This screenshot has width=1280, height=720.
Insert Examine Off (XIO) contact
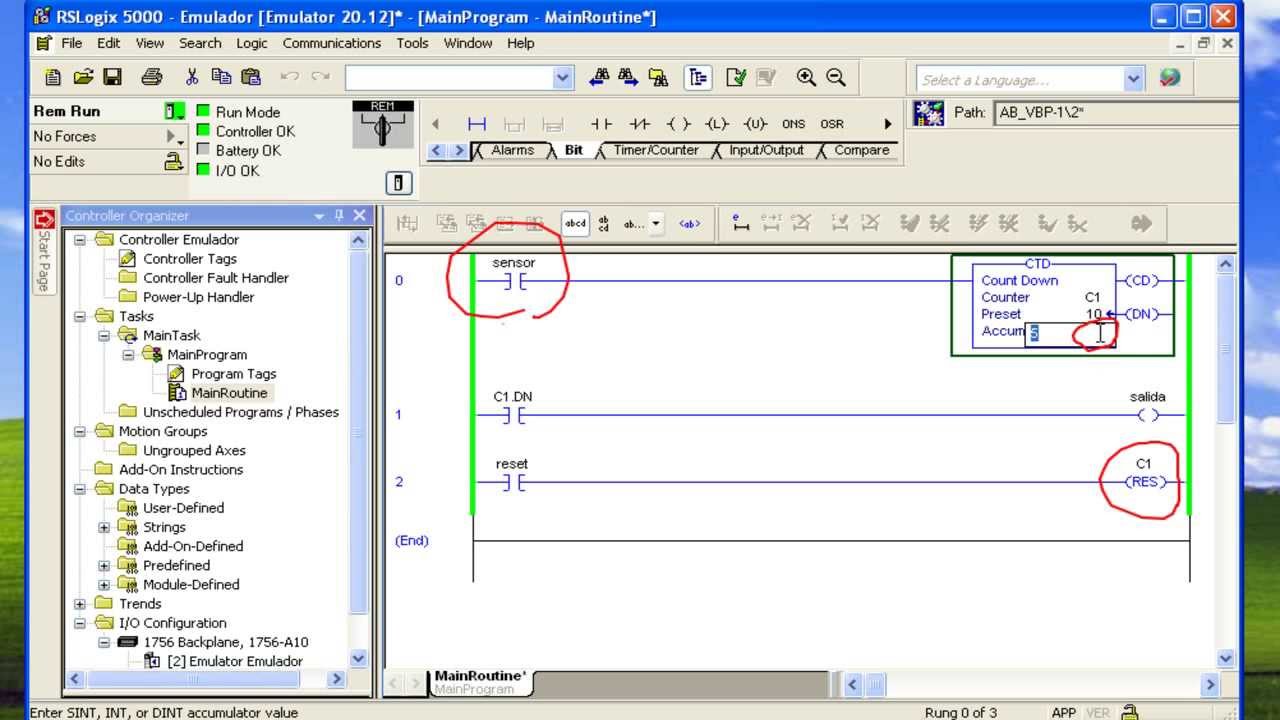pos(640,124)
